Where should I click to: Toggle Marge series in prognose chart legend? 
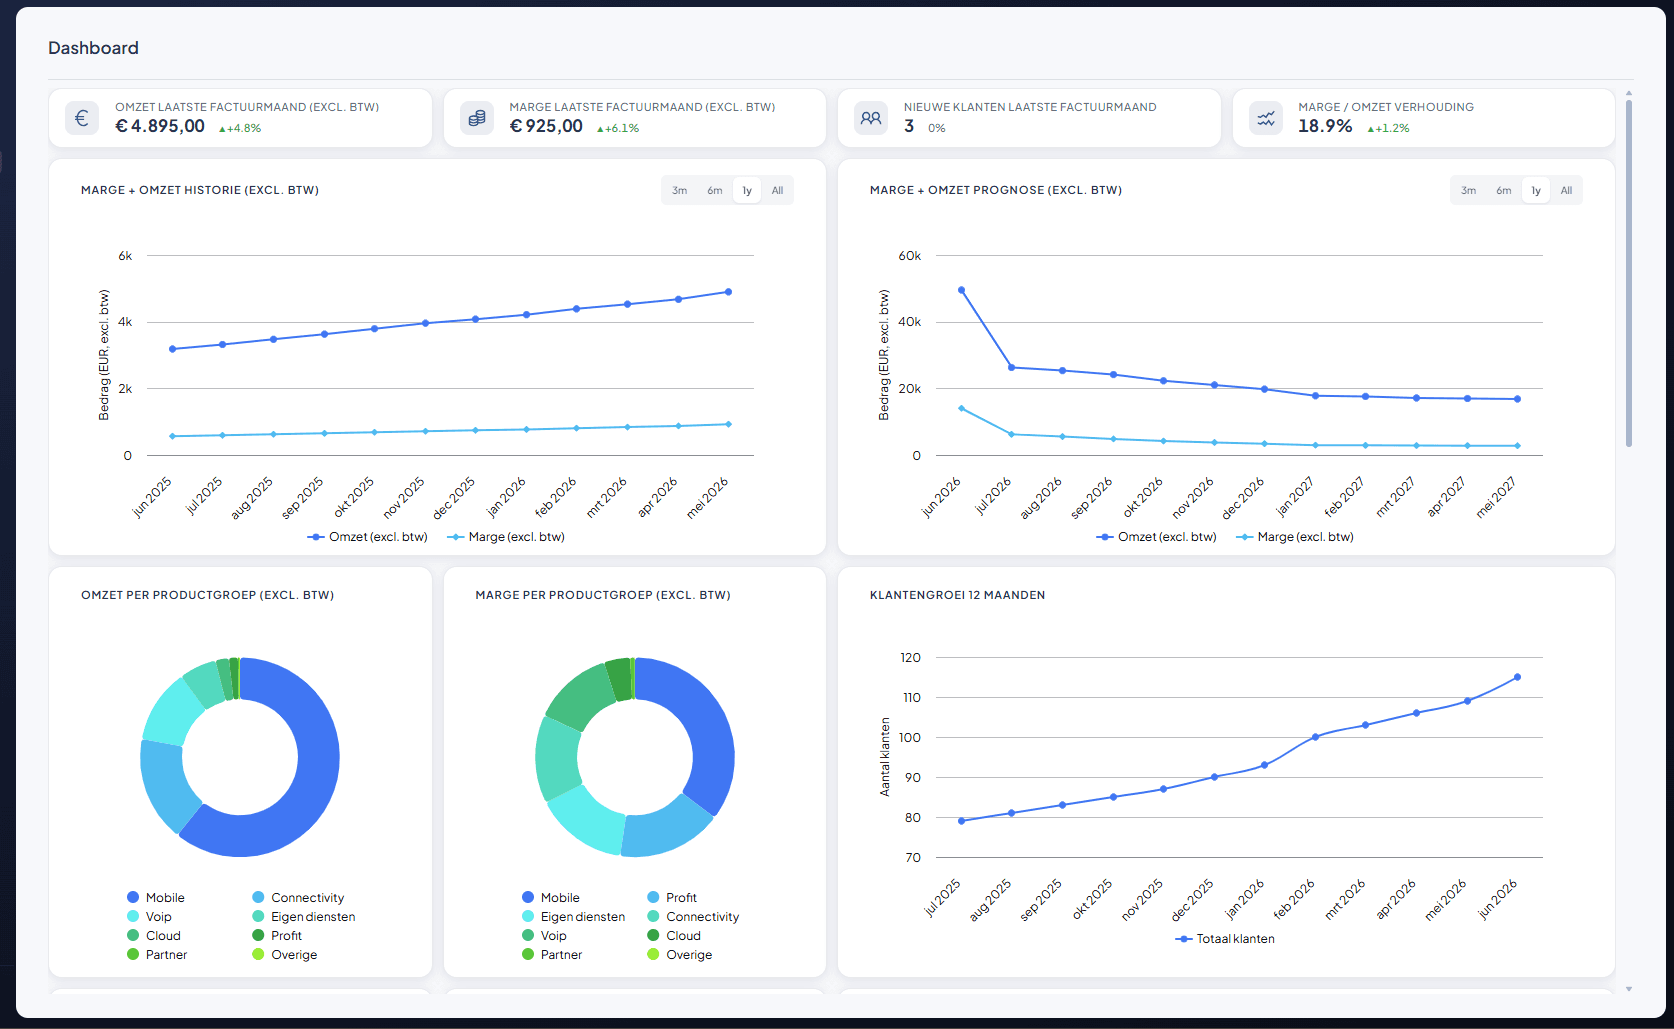click(x=1295, y=537)
